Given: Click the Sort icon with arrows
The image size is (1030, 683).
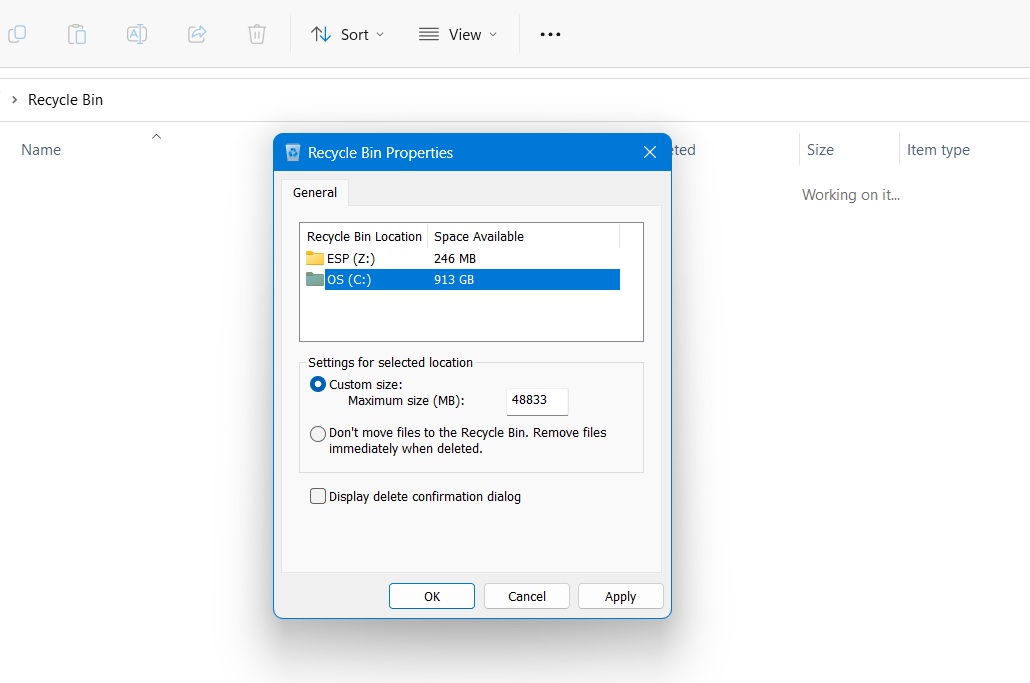Looking at the screenshot, I should 321,33.
